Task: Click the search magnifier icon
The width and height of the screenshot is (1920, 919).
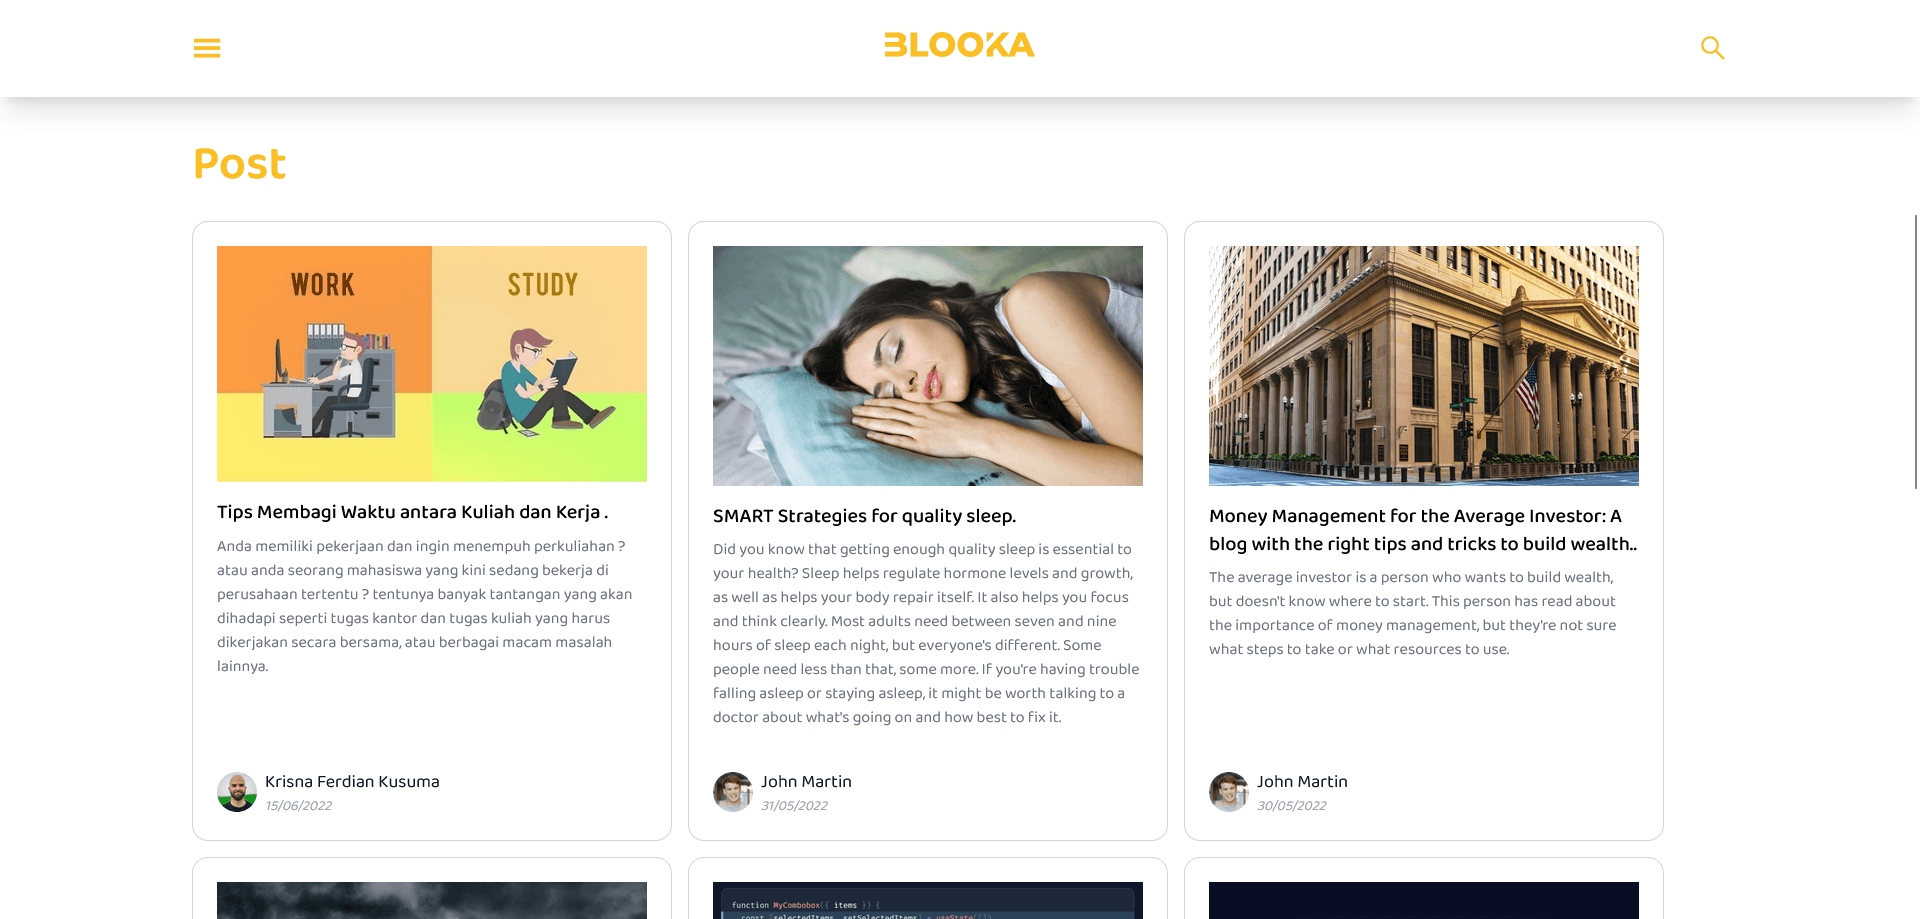Action: [1713, 48]
